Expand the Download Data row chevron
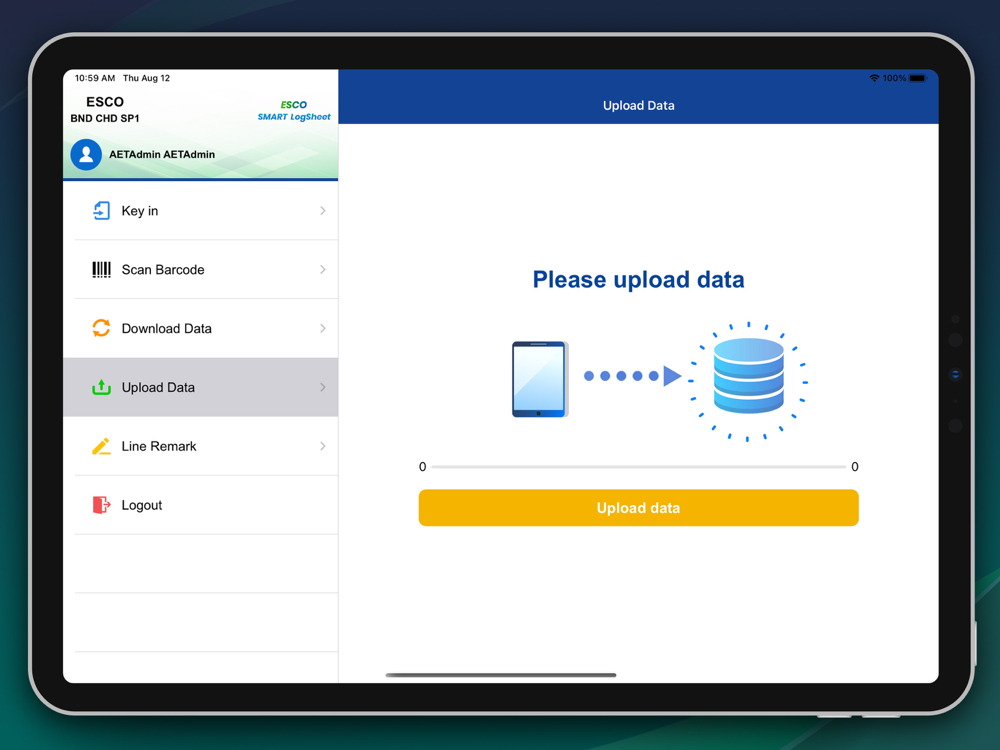1000x750 pixels. pyautogui.click(x=323, y=328)
